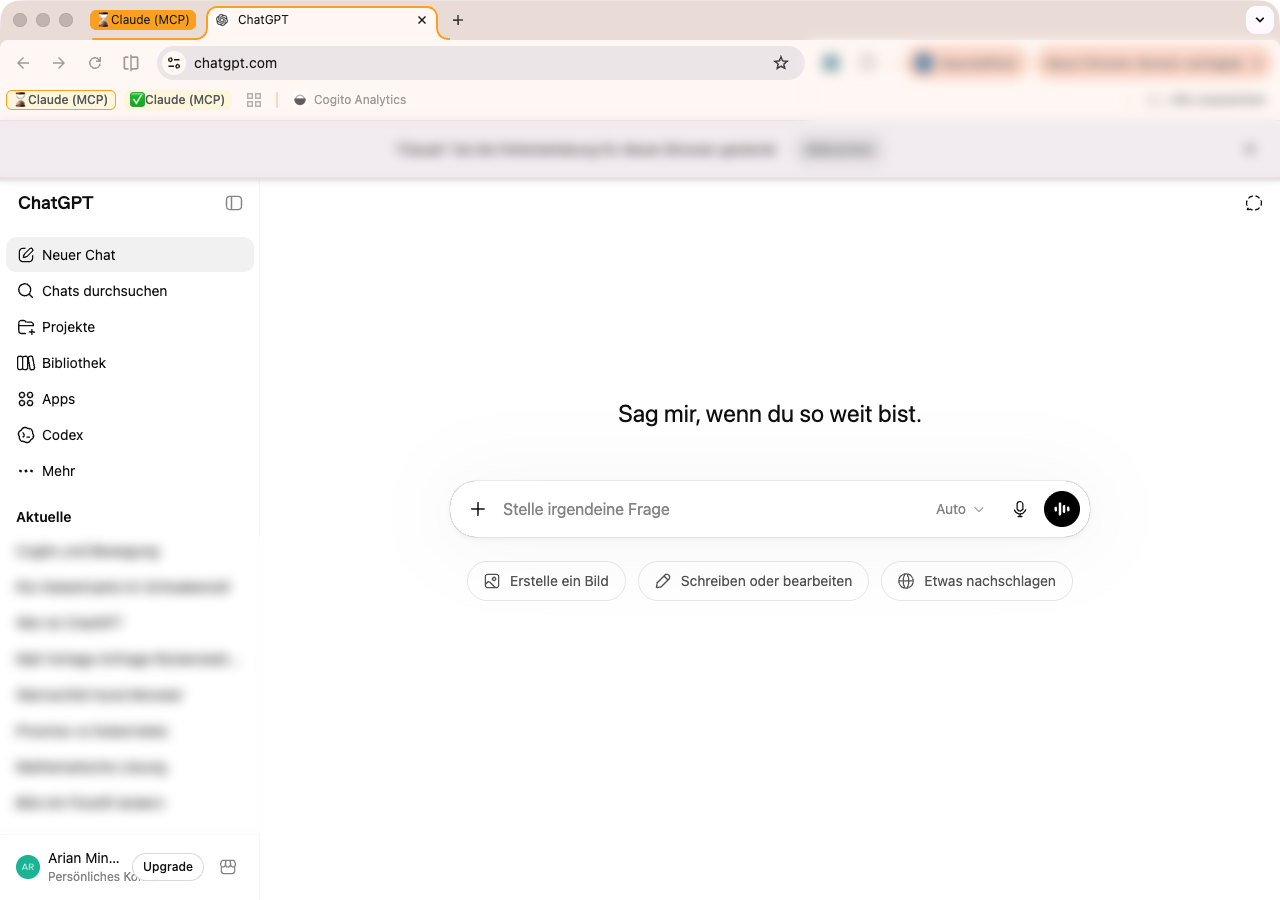Go forward in browser history
Image resolution: width=1280 pixels, height=900 pixels.
(59, 63)
